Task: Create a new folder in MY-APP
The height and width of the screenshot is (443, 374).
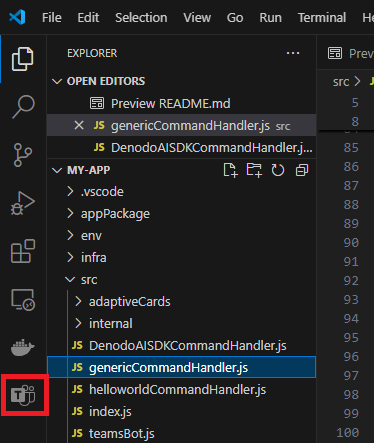Action: coord(254,170)
